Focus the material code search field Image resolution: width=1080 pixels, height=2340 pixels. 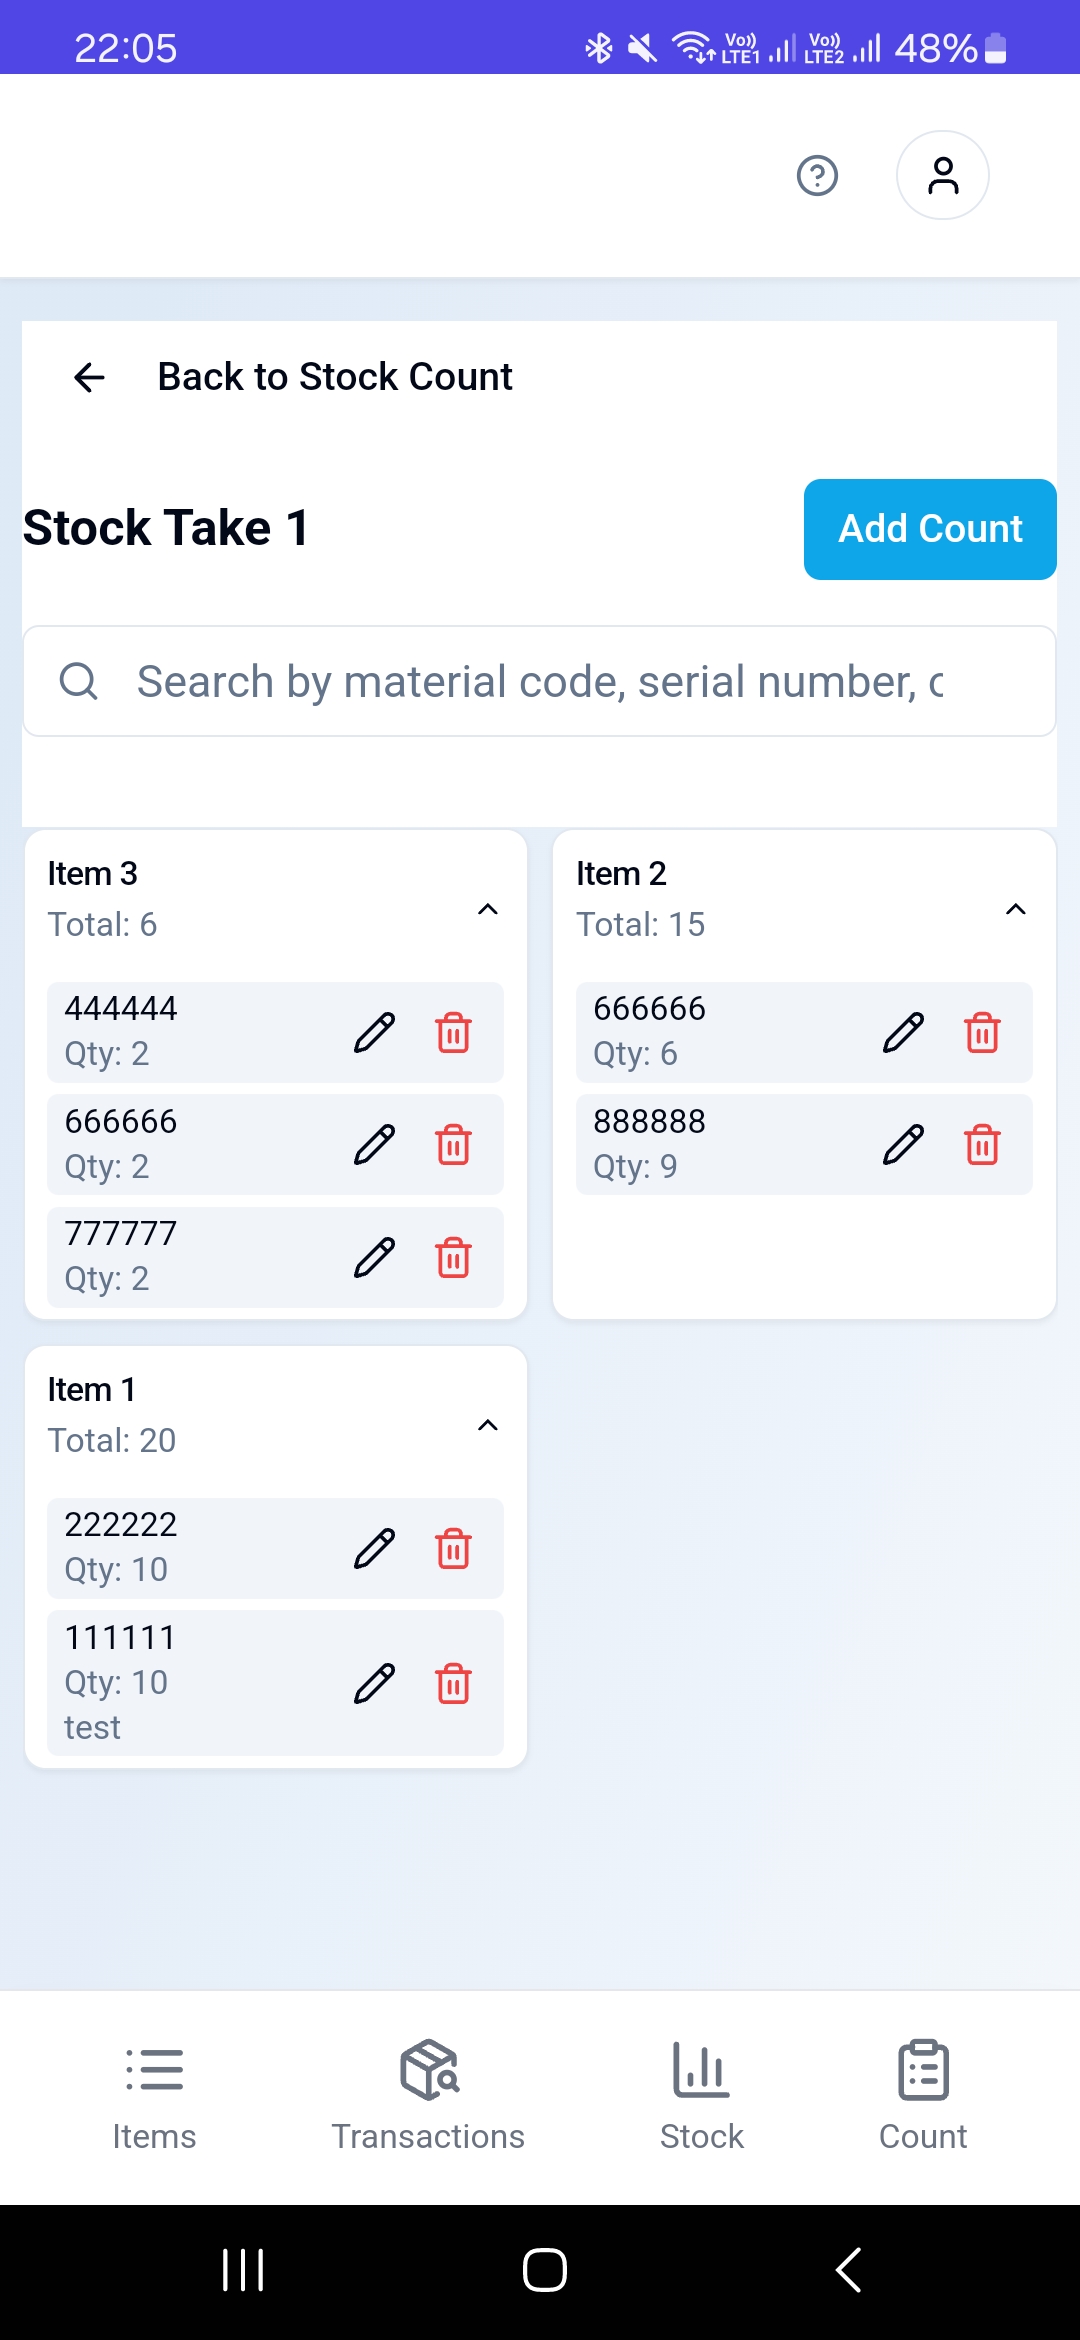[x=540, y=682]
